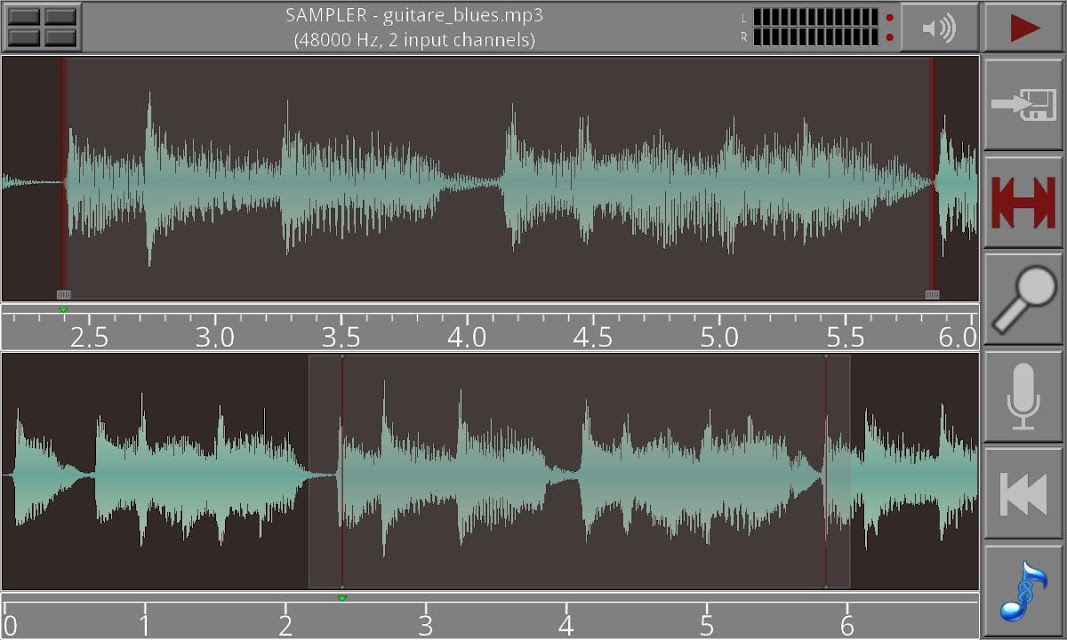Click the green marker on the lower time ruler
Screen dimensions: 1067x640
click(x=342, y=598)
